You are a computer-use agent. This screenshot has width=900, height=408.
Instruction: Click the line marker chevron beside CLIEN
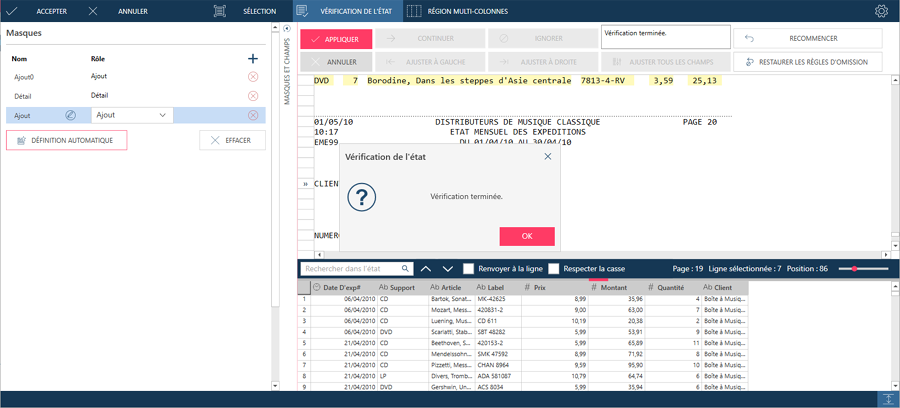[305, 184]
